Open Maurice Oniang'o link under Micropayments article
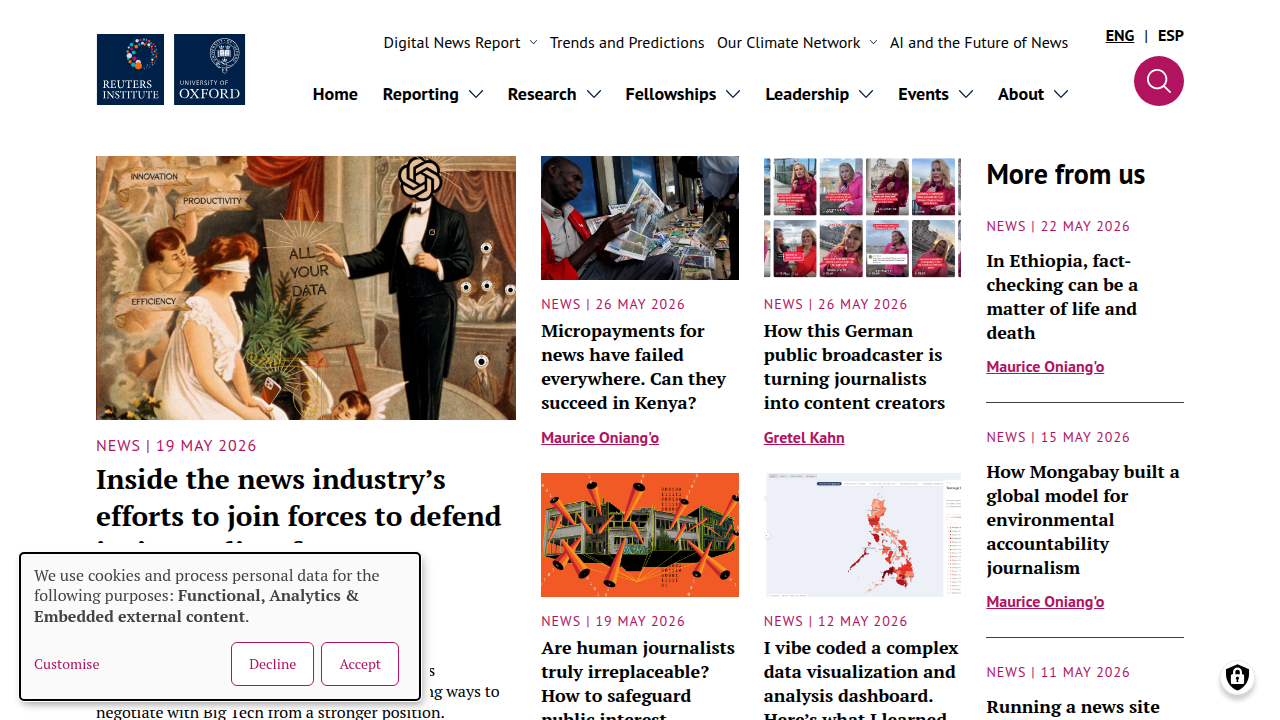This screenshot has width=1280, height=720. 600,438
